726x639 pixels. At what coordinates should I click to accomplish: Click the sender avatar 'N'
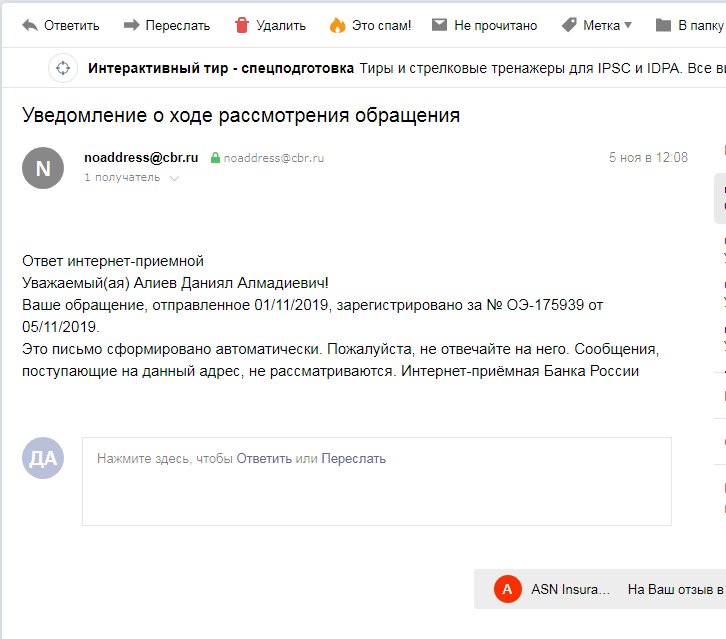pyautogui.click(x=43, y=168)
